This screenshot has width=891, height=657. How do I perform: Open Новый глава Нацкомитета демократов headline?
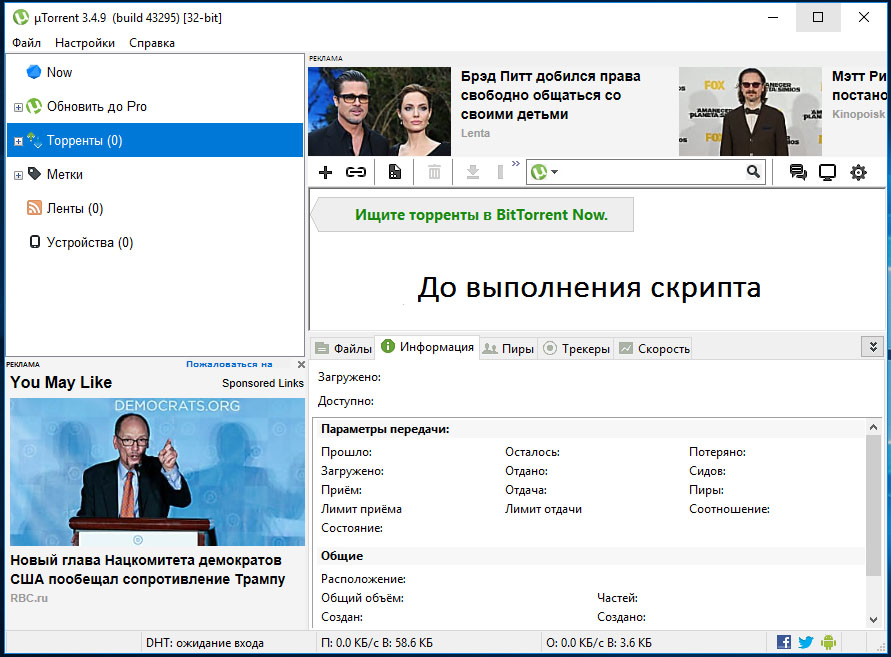tap(148, 569)
